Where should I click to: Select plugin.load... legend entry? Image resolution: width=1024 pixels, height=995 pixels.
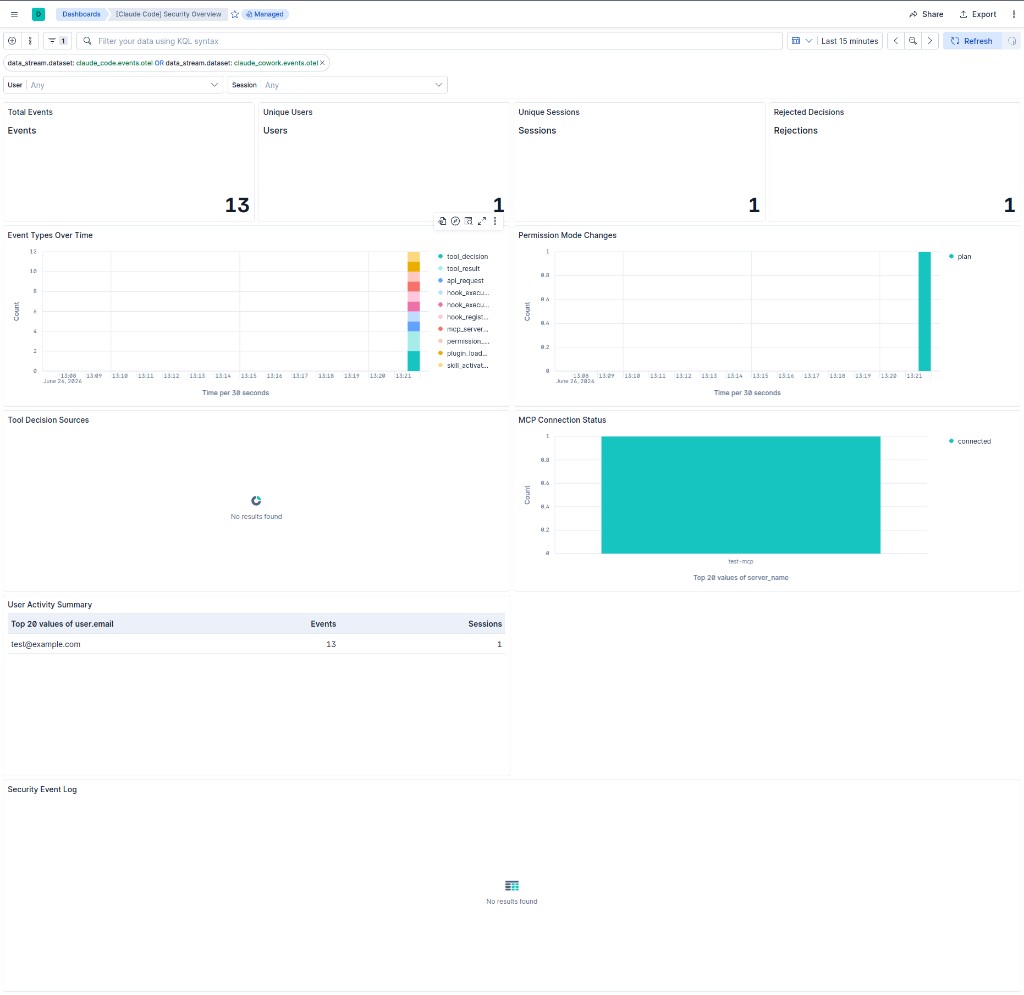466,353
